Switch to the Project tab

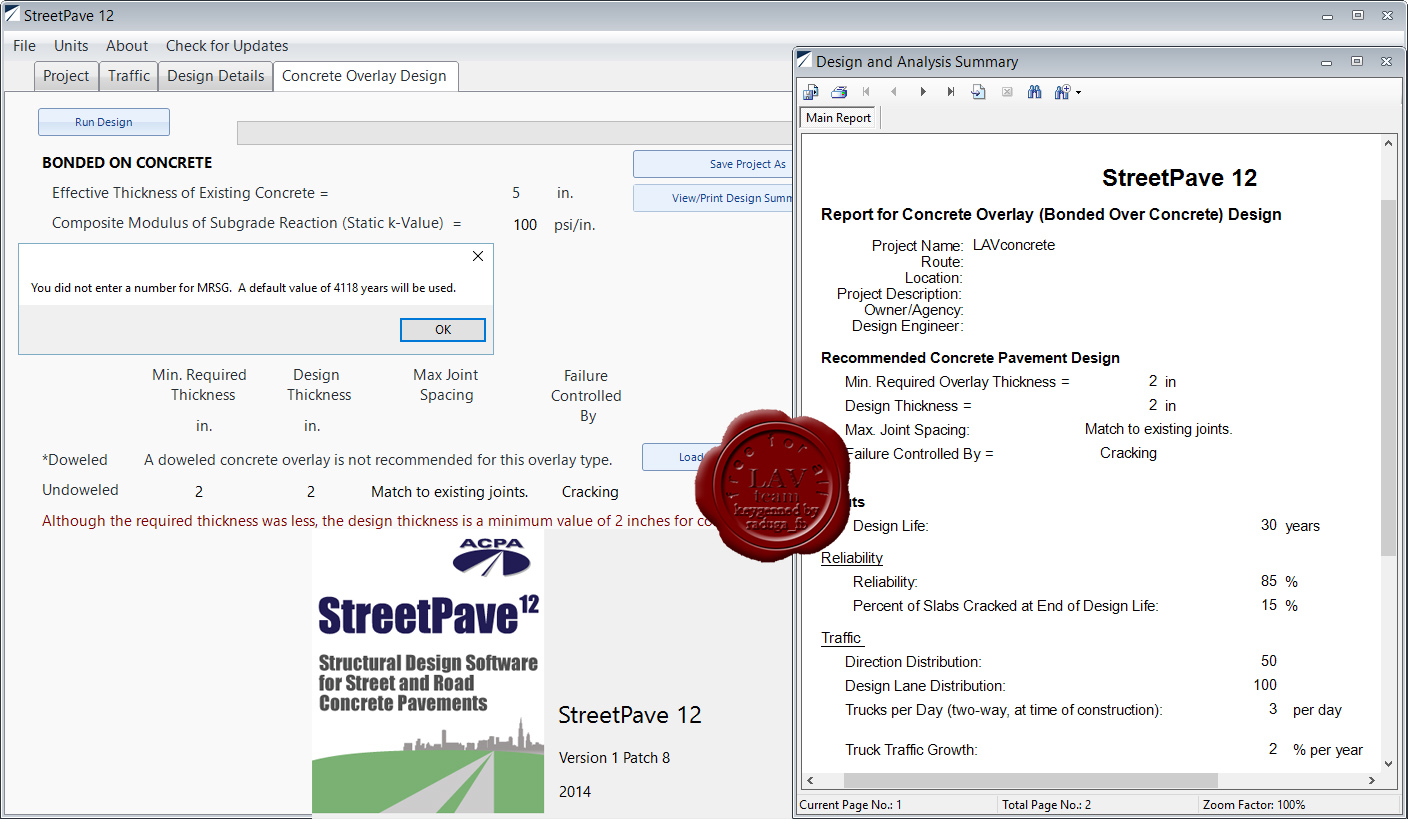click(66, 76)
